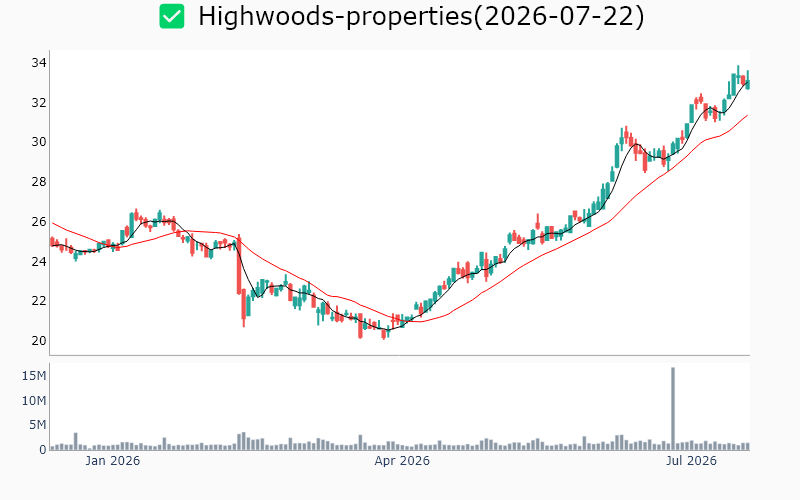The height and width of the screenshot is (500, 800).
Task: Click the long red candlestick in February drop
Action: click(238, 264)
